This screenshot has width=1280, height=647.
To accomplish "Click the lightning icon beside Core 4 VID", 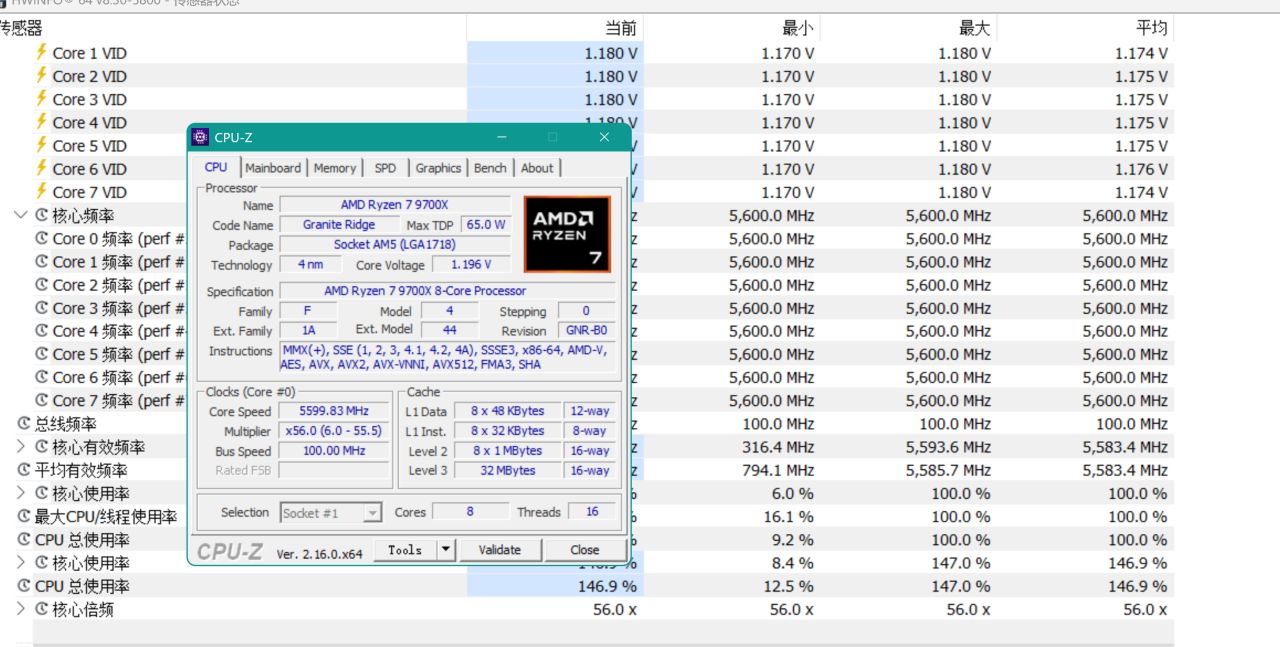I will pyautogui.click(x=41, y=122).
